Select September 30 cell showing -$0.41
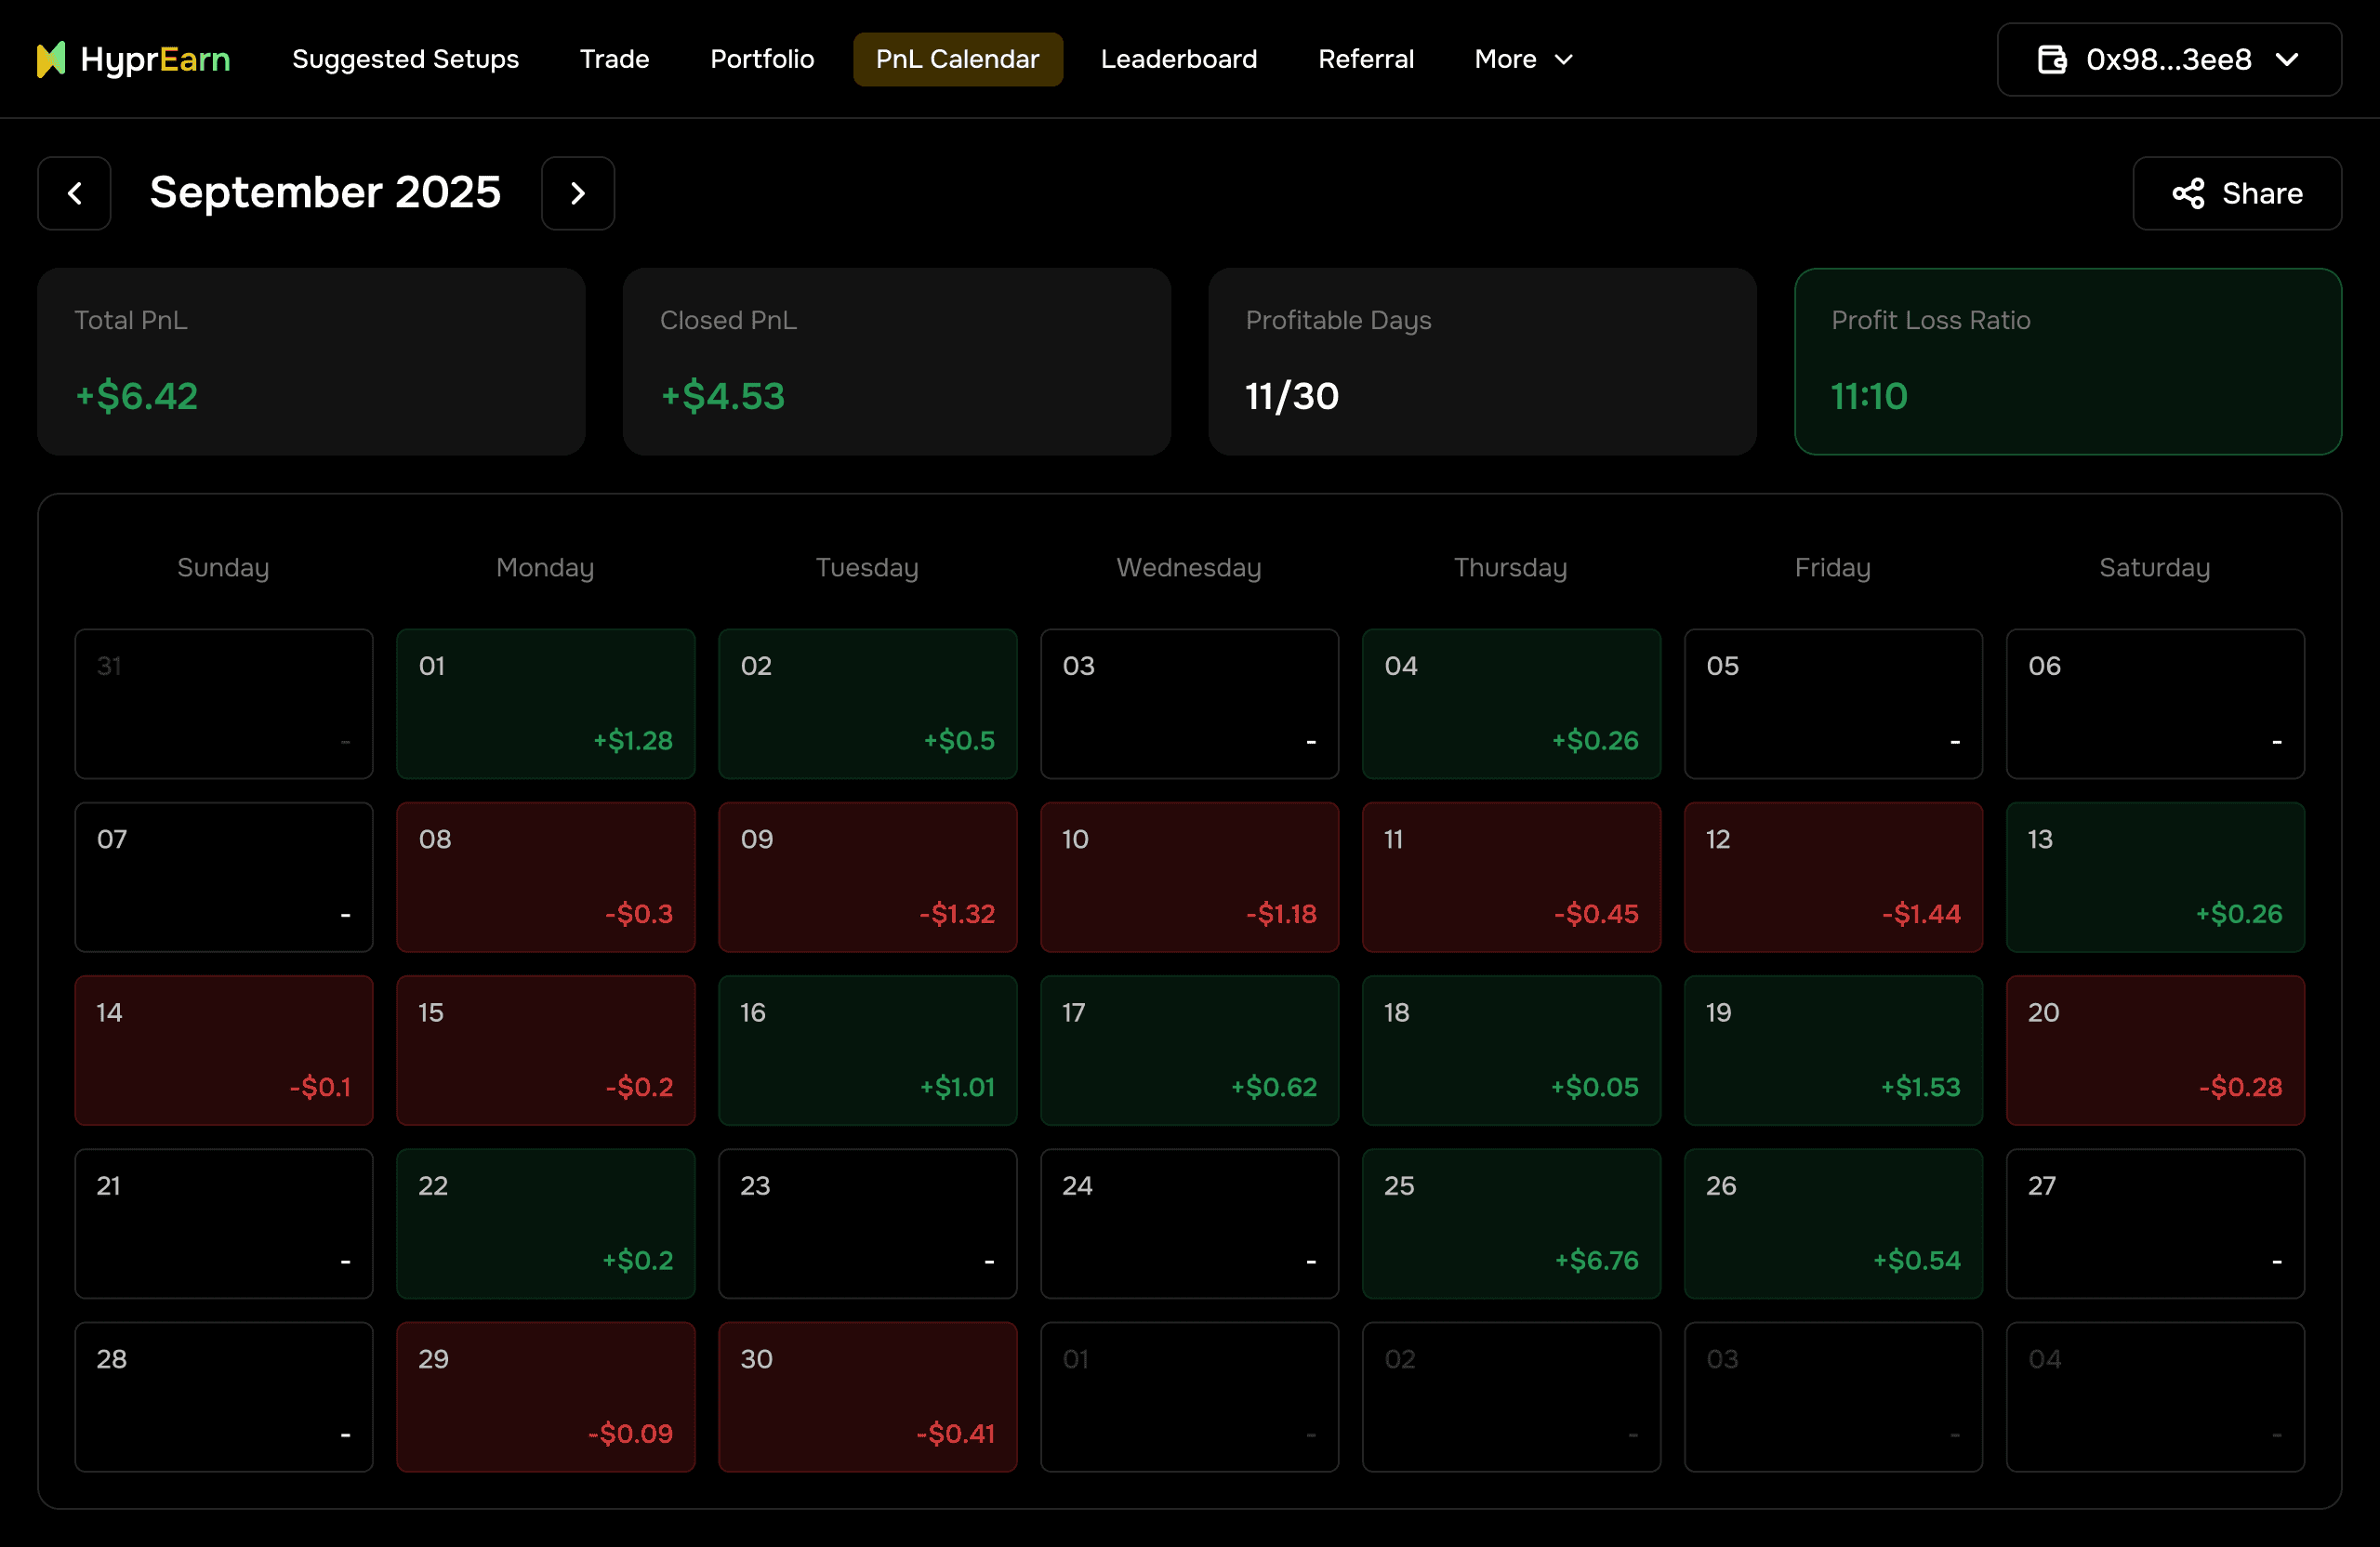 pyautogui.click(x=867, y=1396)
